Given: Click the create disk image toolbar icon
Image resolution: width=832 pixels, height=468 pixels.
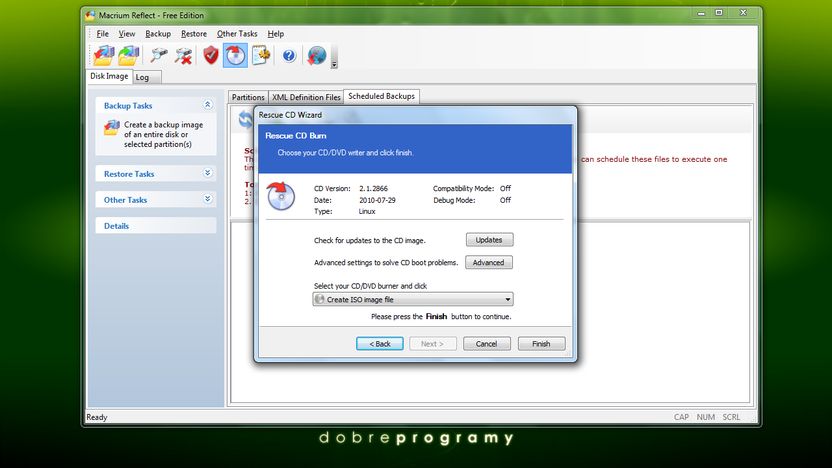Looking at the screenshot, I should coord(103,55).
